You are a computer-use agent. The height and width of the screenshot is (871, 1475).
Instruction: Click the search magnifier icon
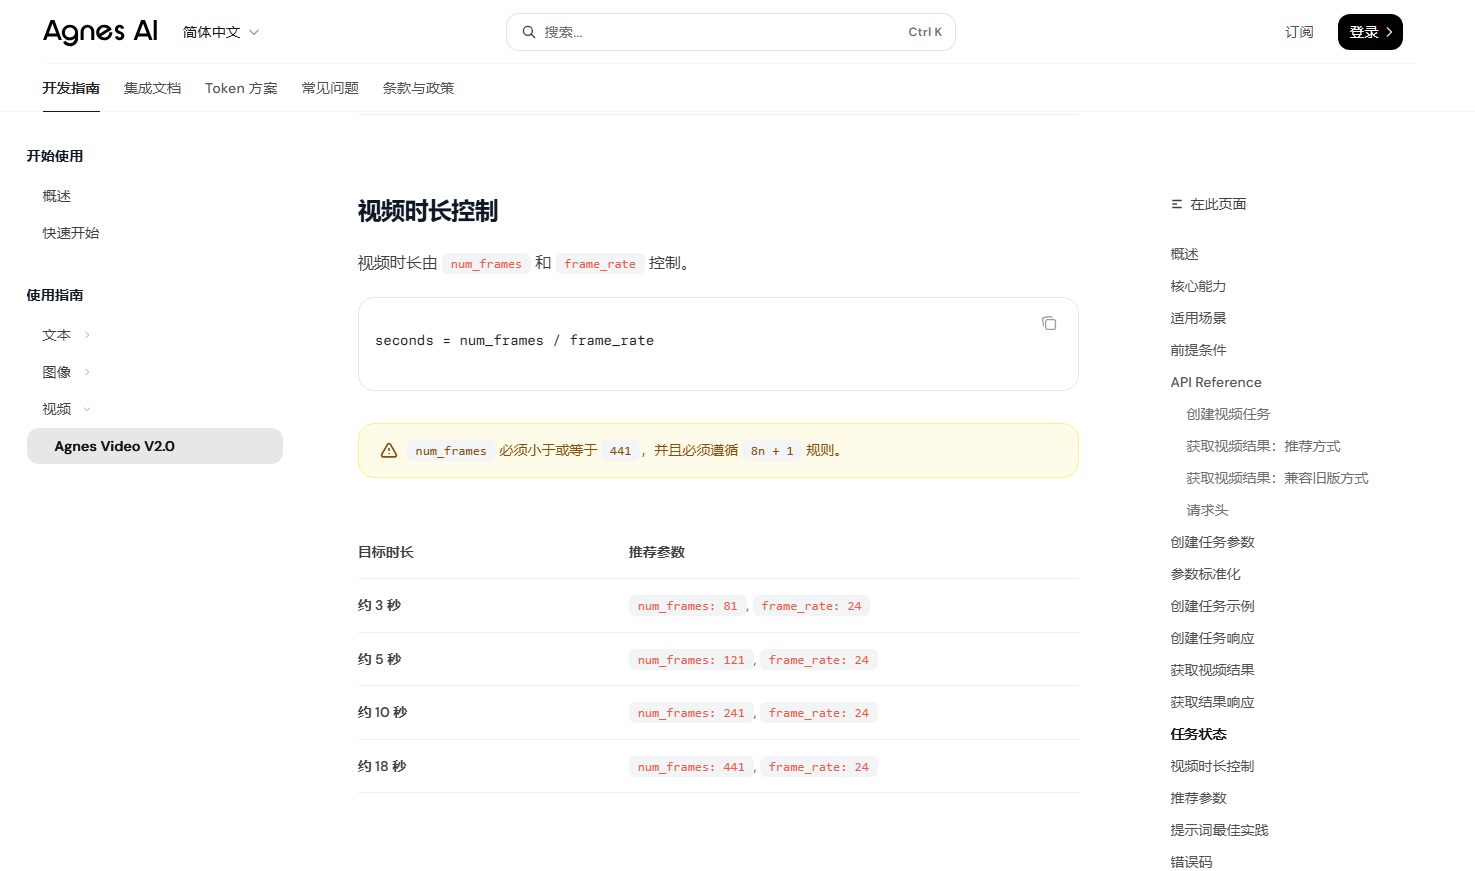[529, 32]
